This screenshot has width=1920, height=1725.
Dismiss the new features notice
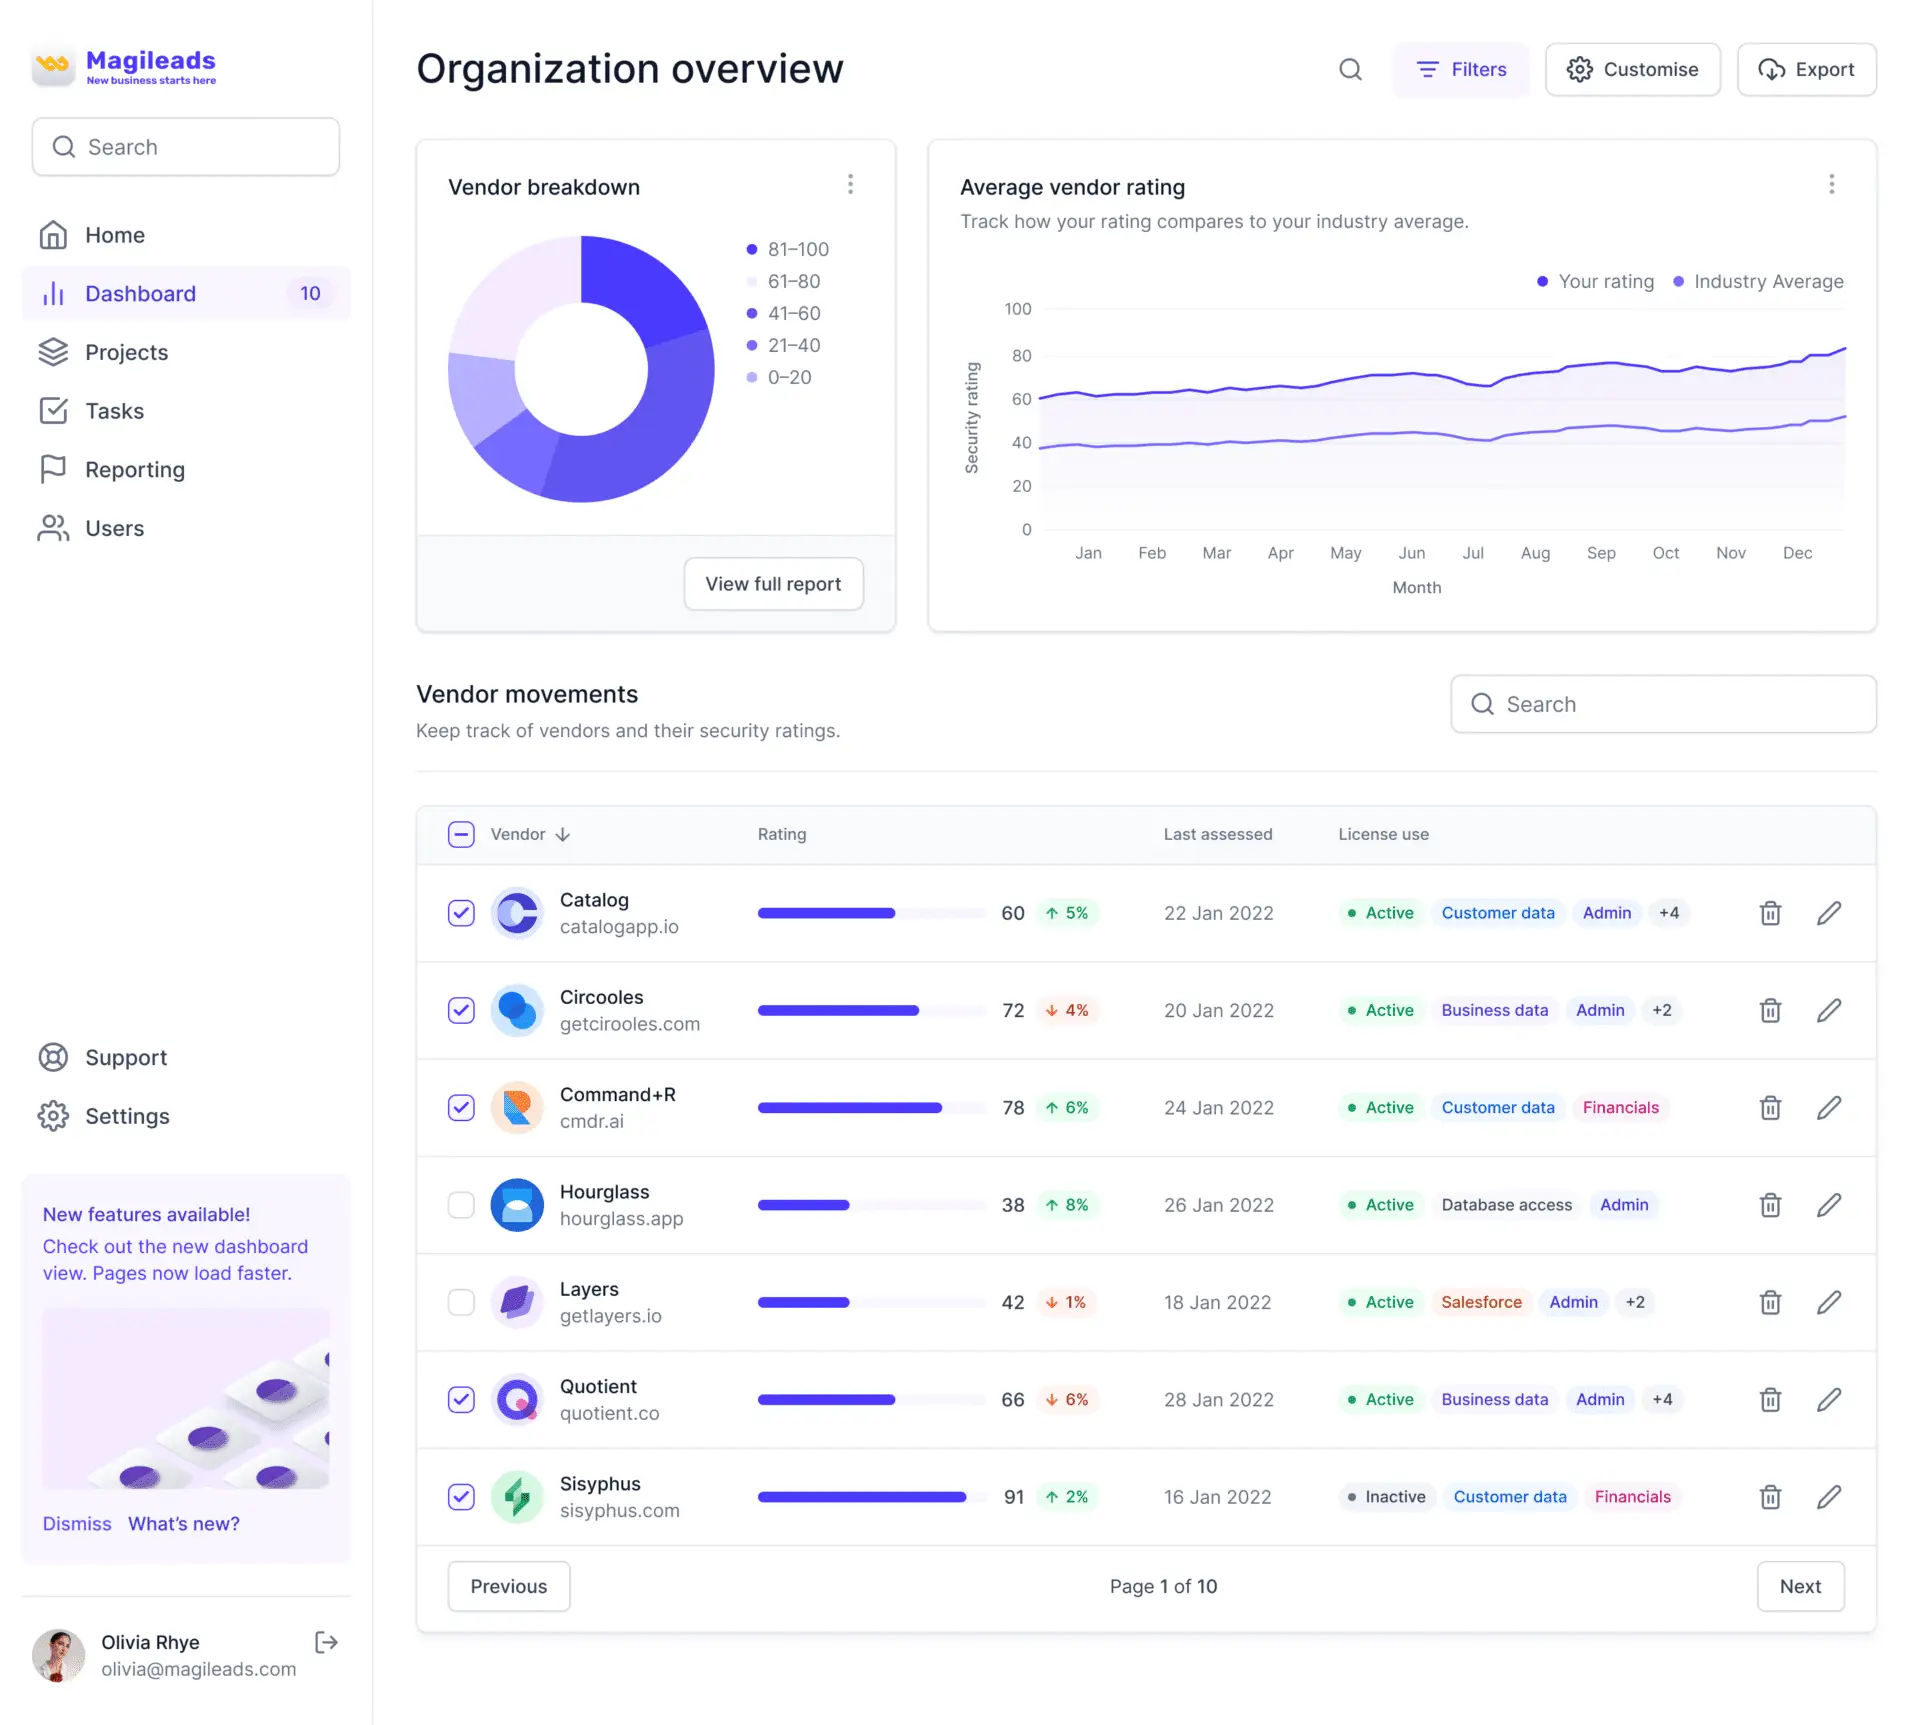click(77, 1524)
